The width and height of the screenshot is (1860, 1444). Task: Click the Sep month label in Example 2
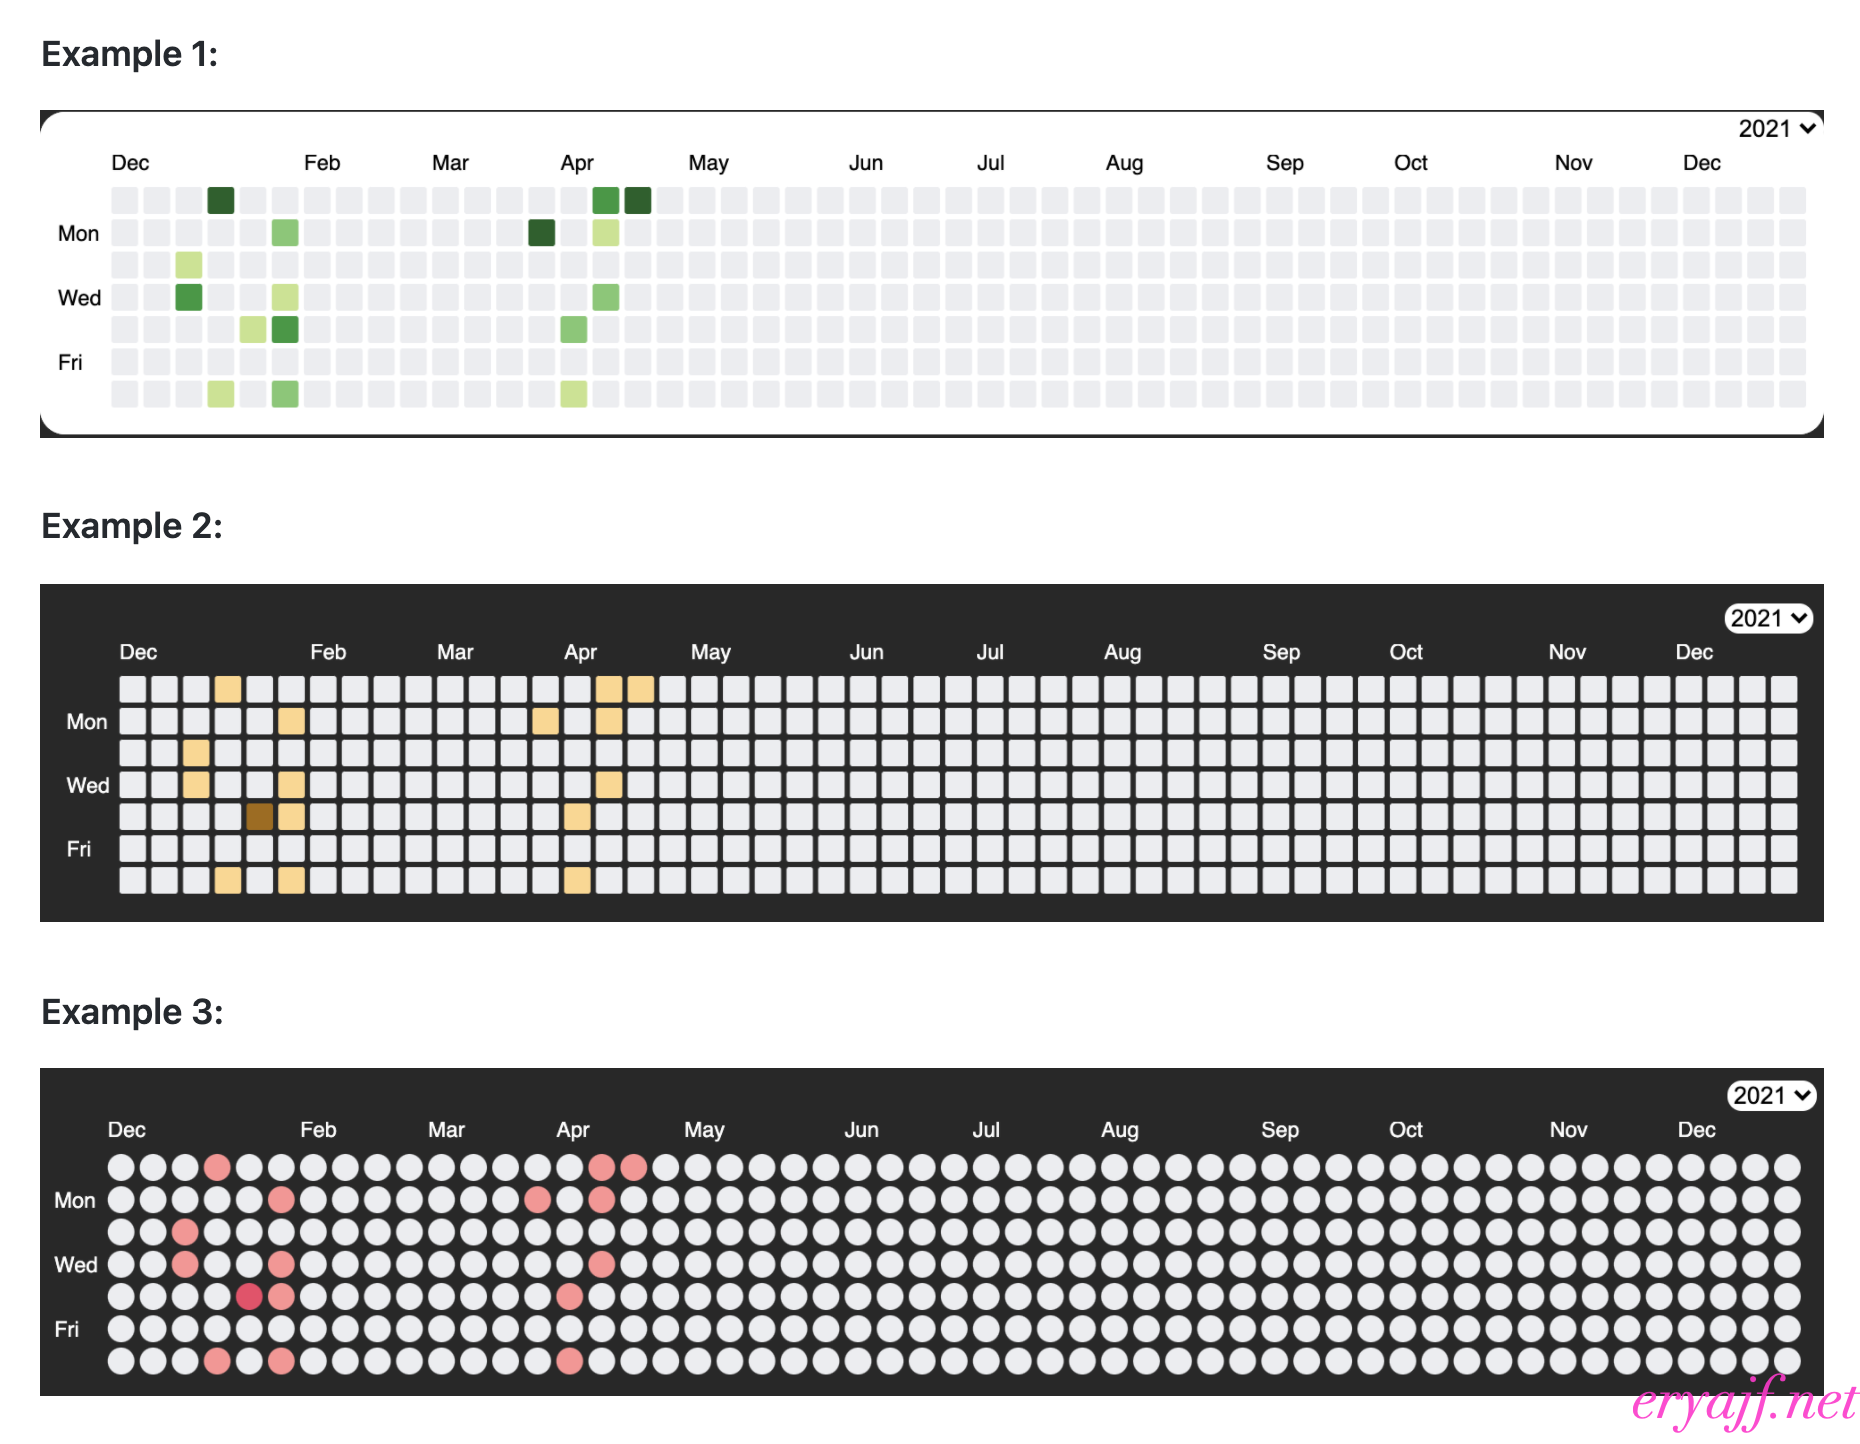1281,652
